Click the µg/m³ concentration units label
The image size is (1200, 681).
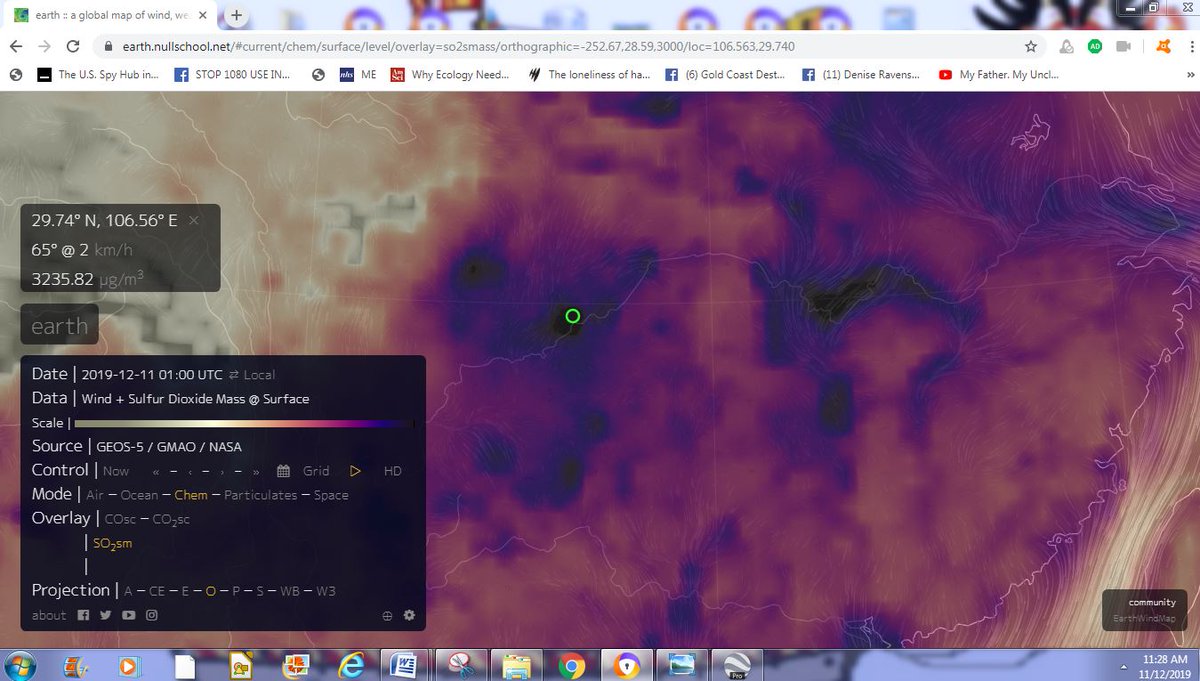point(121,279)
